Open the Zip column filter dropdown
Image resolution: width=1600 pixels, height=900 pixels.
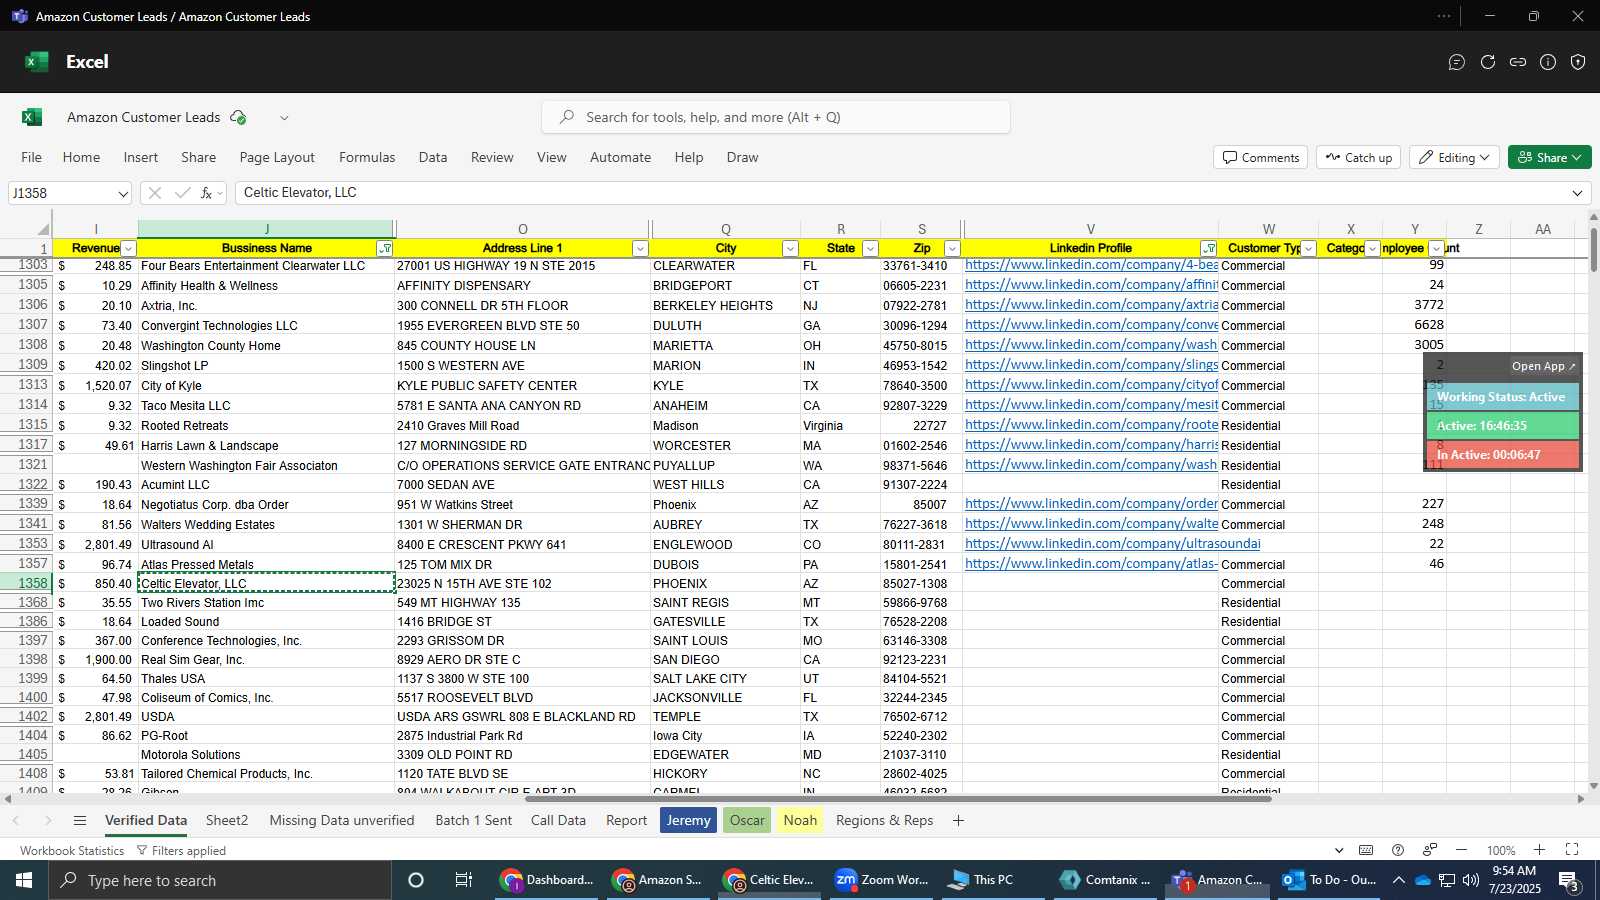(x=952, y=249)
